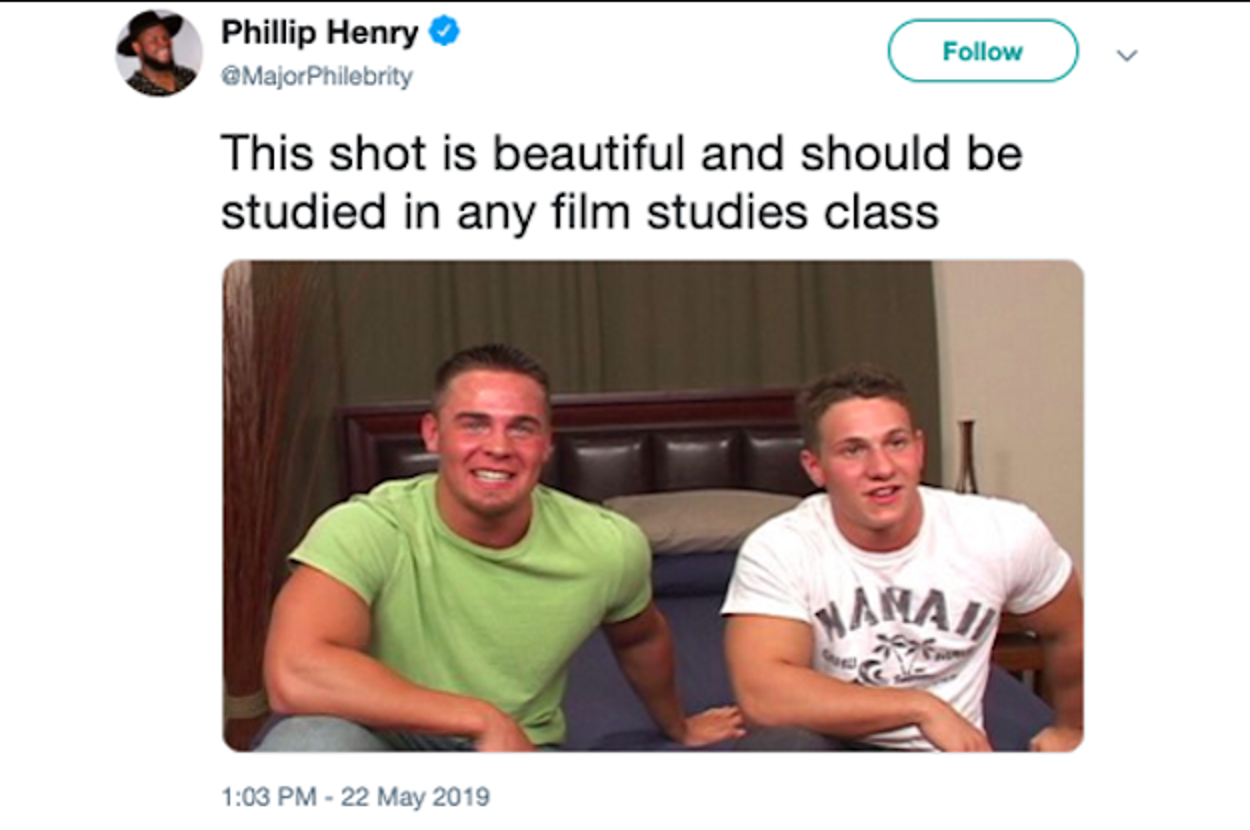Click the tweet text about film studies
Viewport: 1250px width, 830px height.
pyautogui.click(x=620, y=182)
